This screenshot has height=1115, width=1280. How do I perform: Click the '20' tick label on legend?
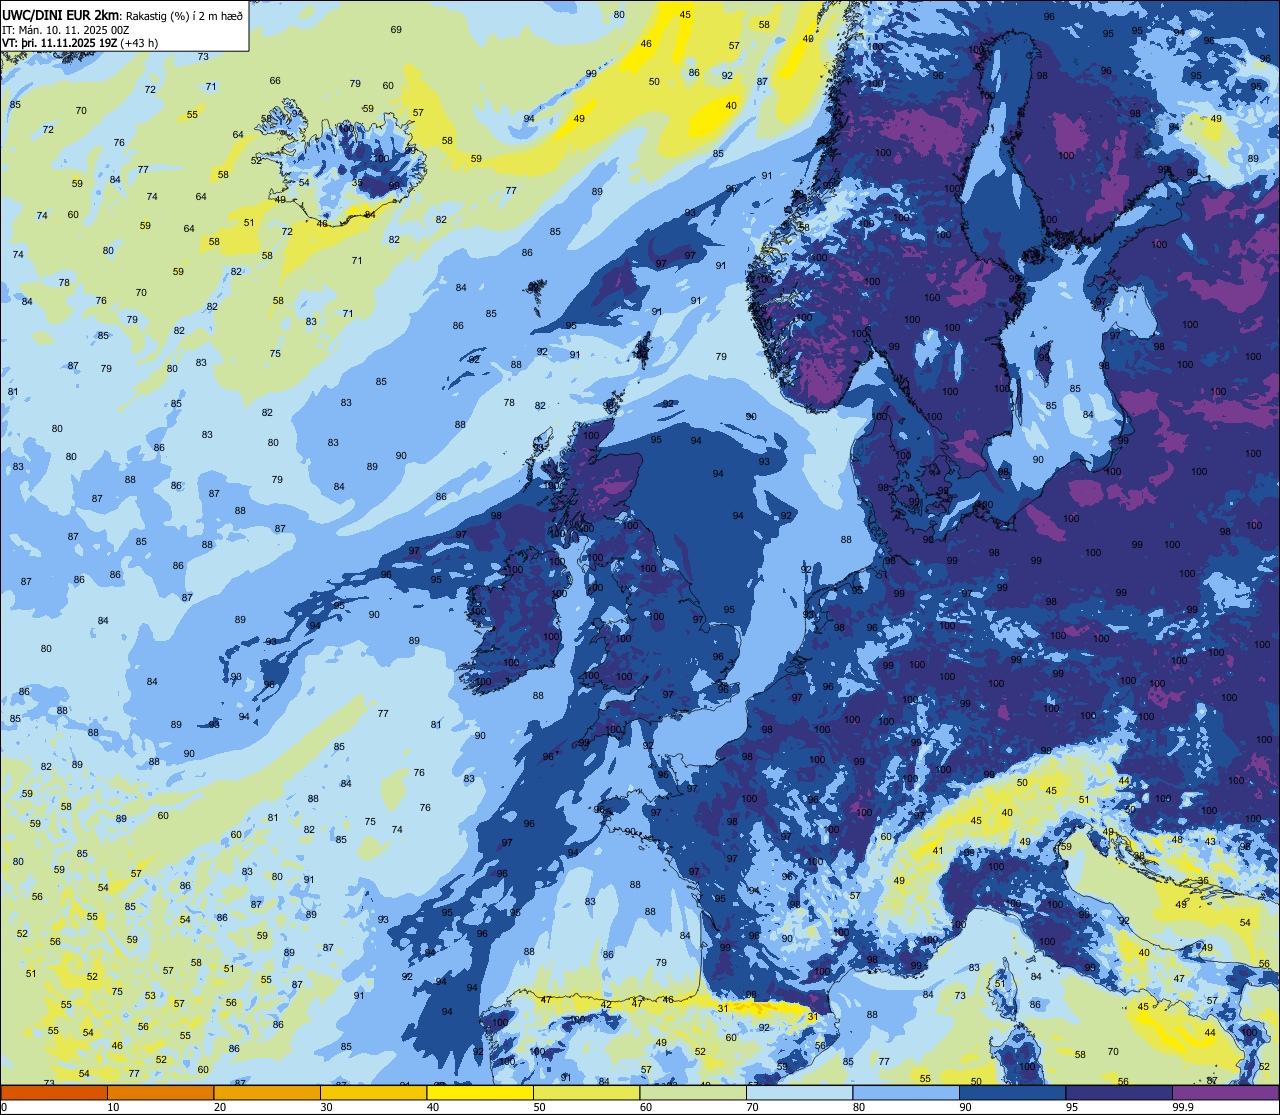click(220, 1107)
